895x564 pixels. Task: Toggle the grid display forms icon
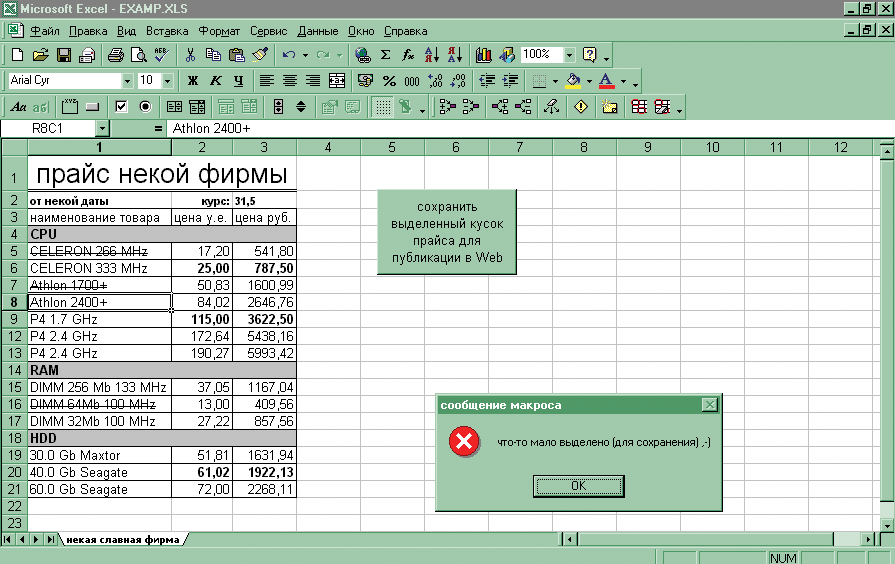tap(383, 107)
